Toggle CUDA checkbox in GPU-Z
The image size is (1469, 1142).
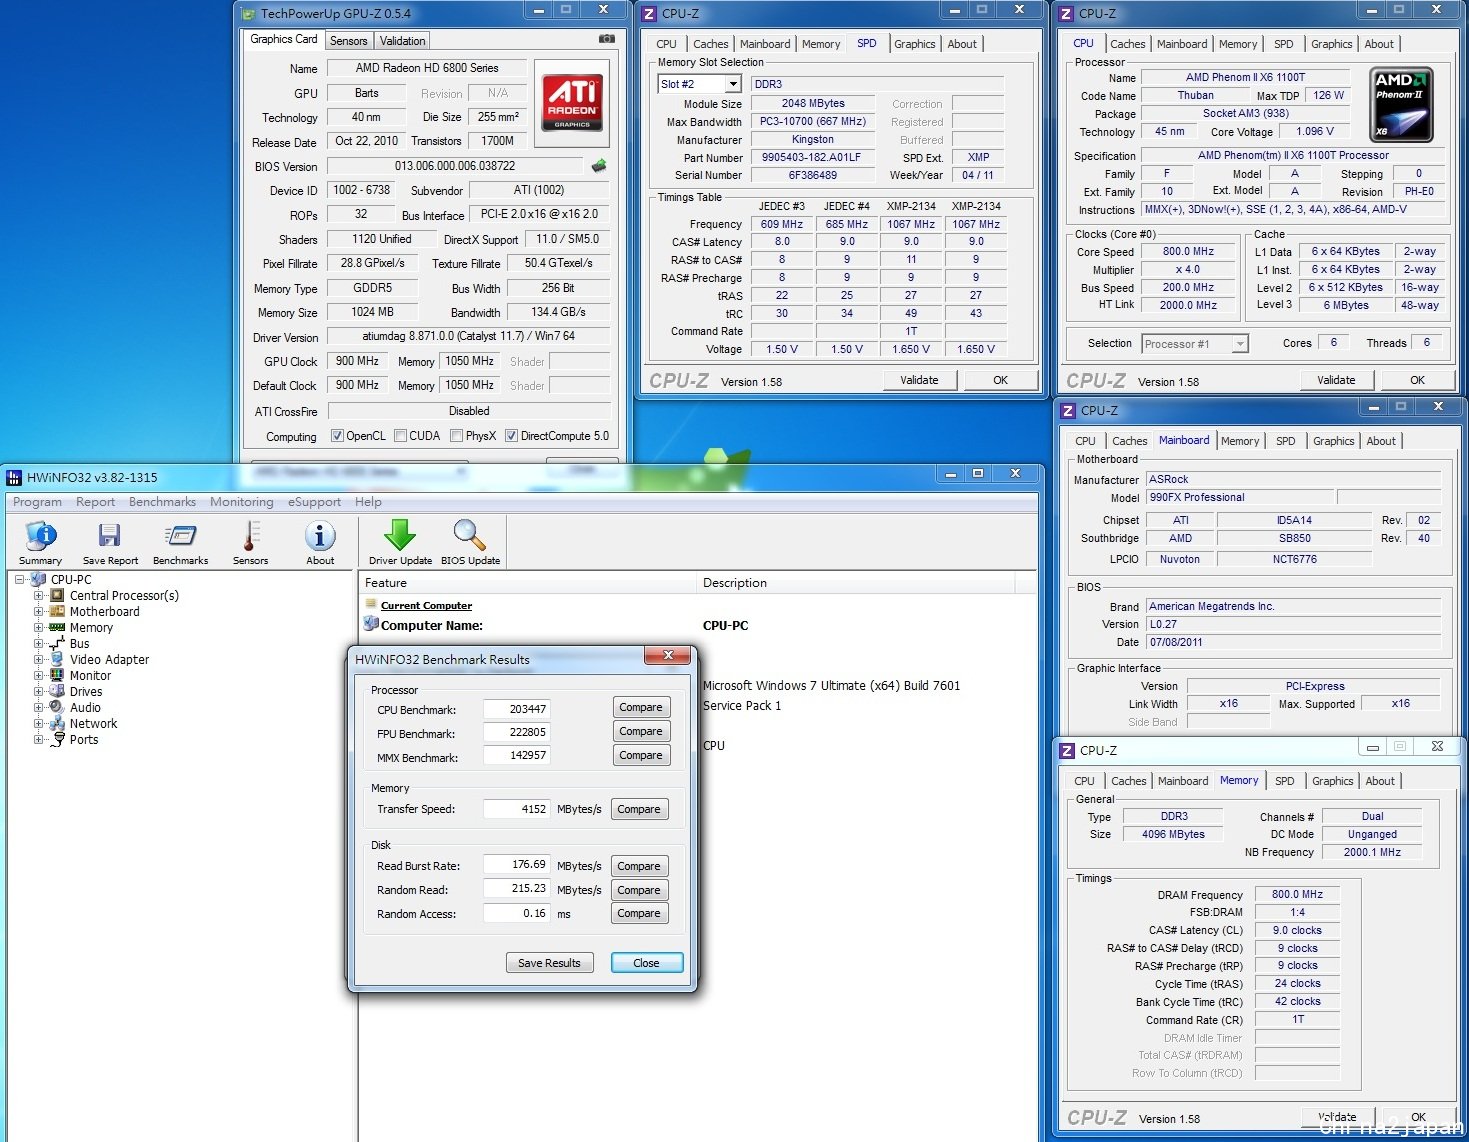pyautogui.click(x=400, y=436)
